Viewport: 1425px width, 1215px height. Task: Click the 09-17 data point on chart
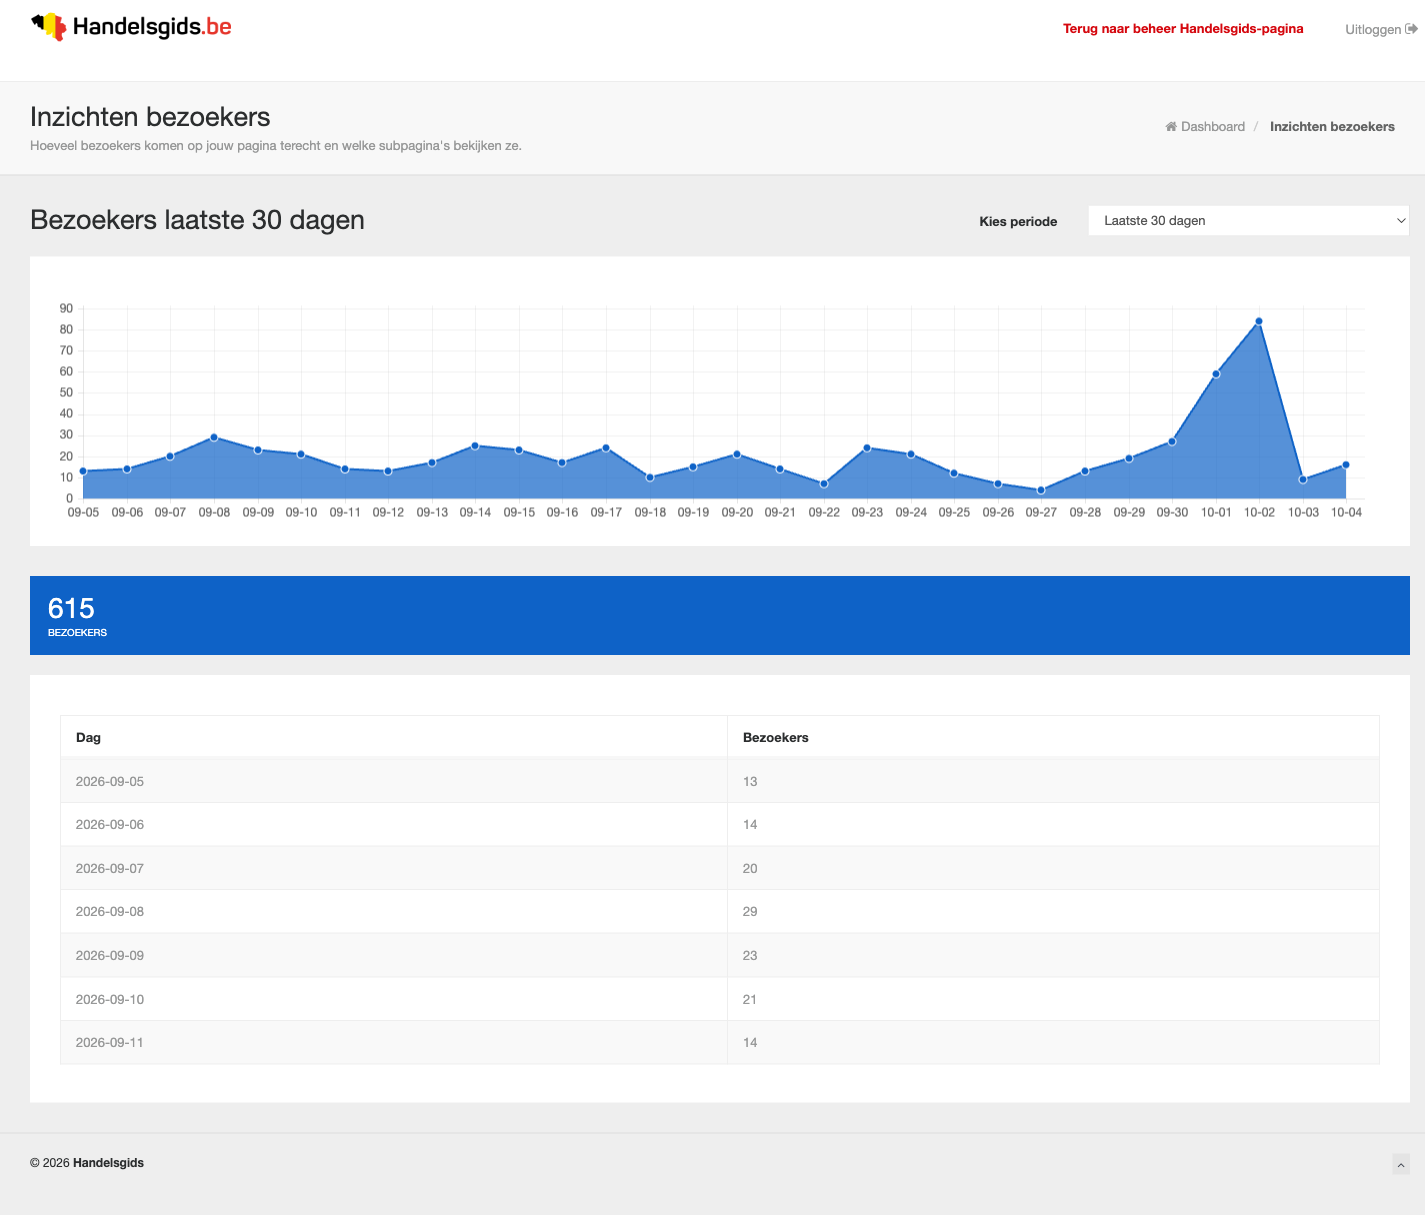606,448
